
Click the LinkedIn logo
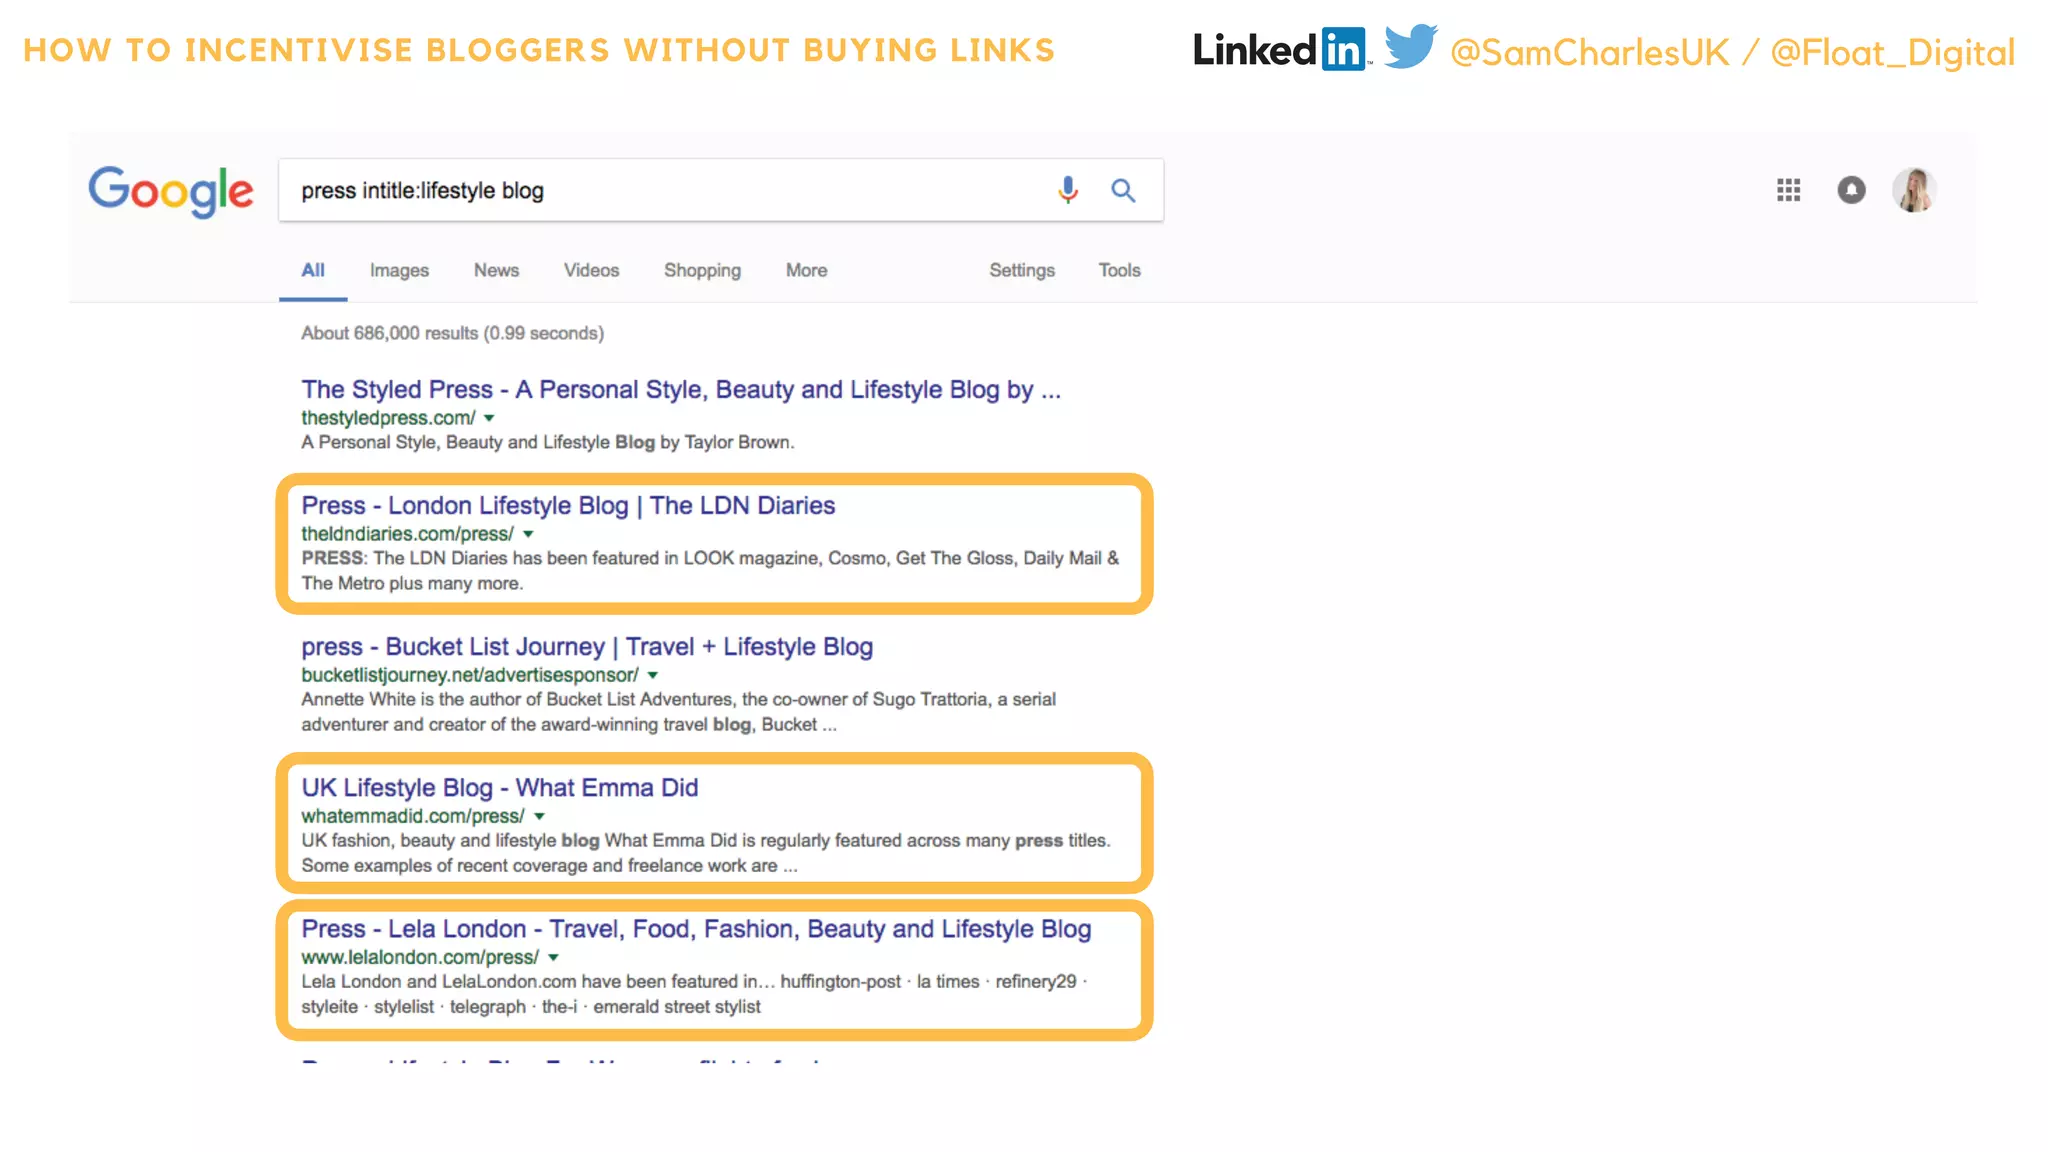(x=1281, y=49)
